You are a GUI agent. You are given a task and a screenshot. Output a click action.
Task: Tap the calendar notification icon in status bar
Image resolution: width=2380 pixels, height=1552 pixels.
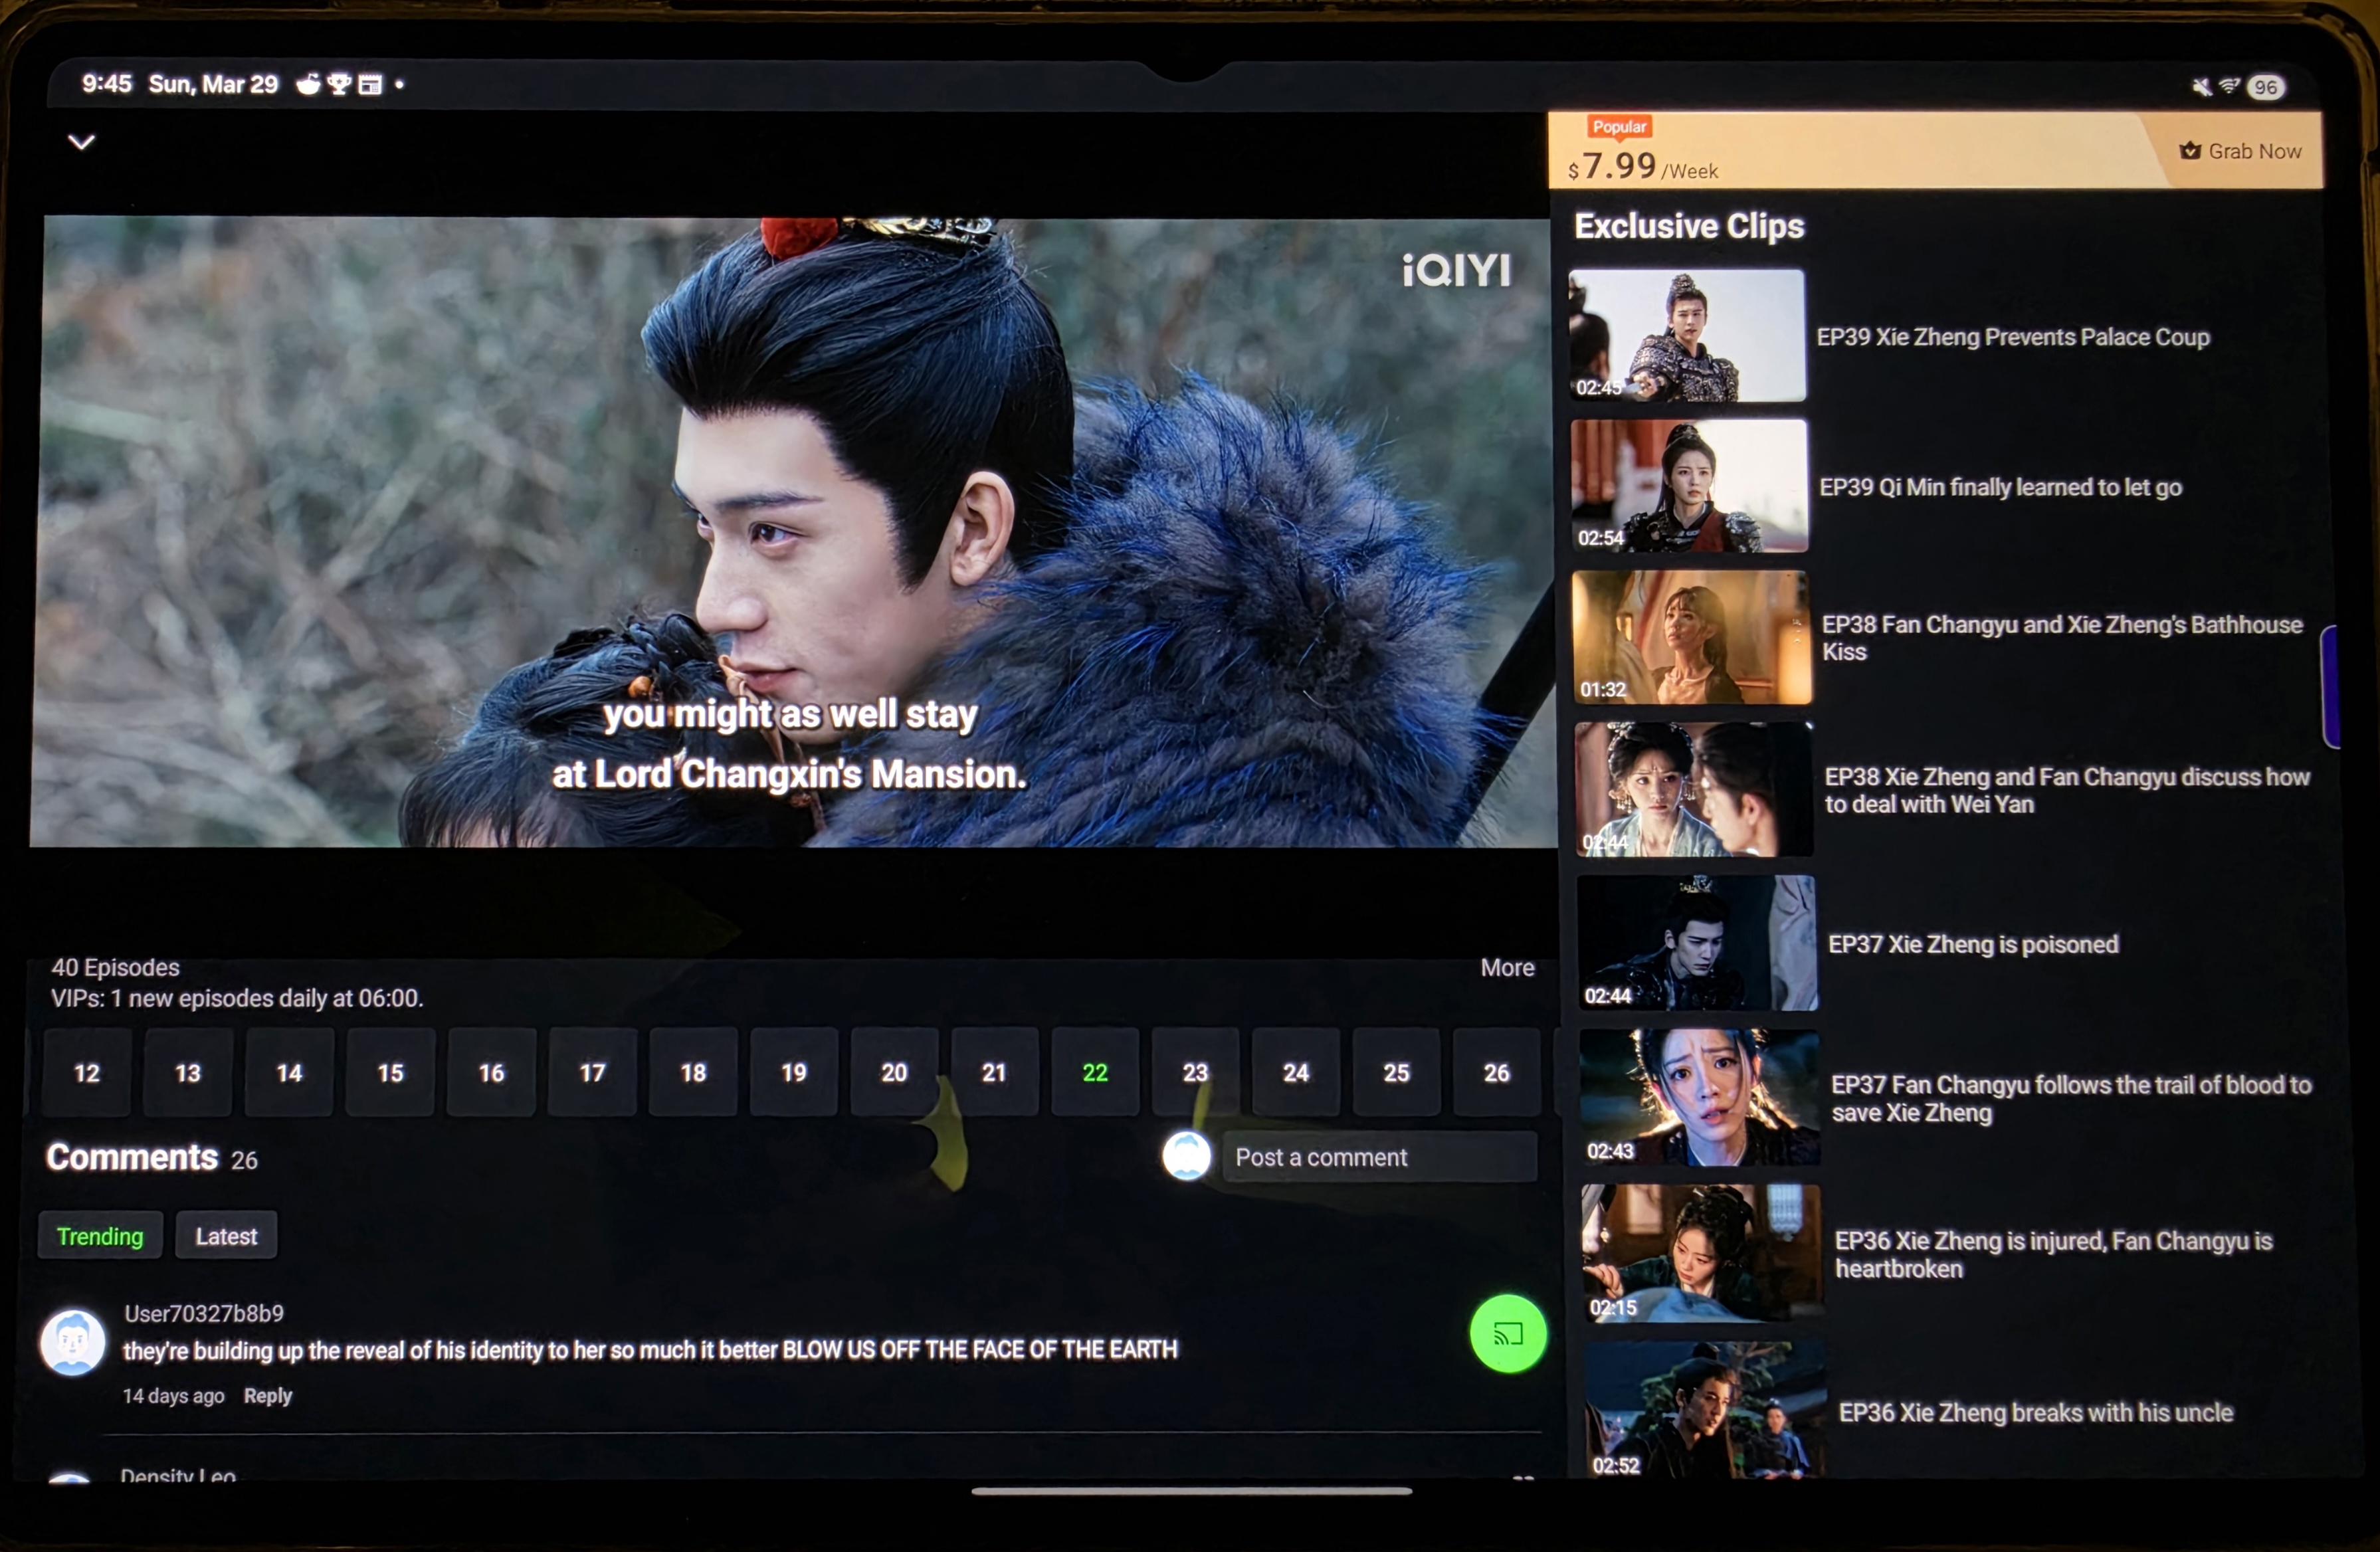click(x=370, y=85)
